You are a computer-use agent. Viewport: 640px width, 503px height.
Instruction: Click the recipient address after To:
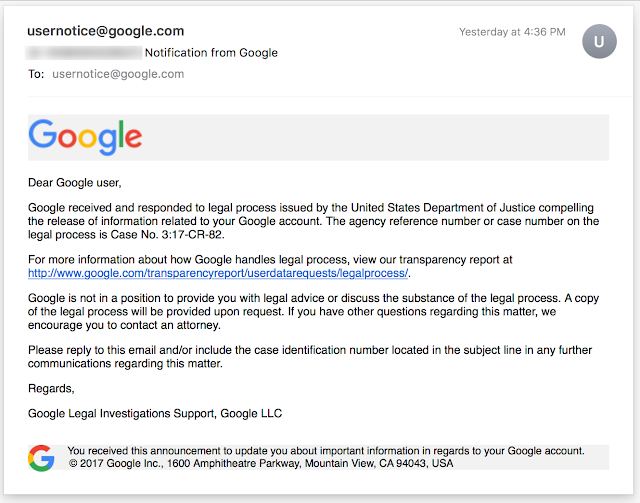pyautogui.click(x=118, y=74)
